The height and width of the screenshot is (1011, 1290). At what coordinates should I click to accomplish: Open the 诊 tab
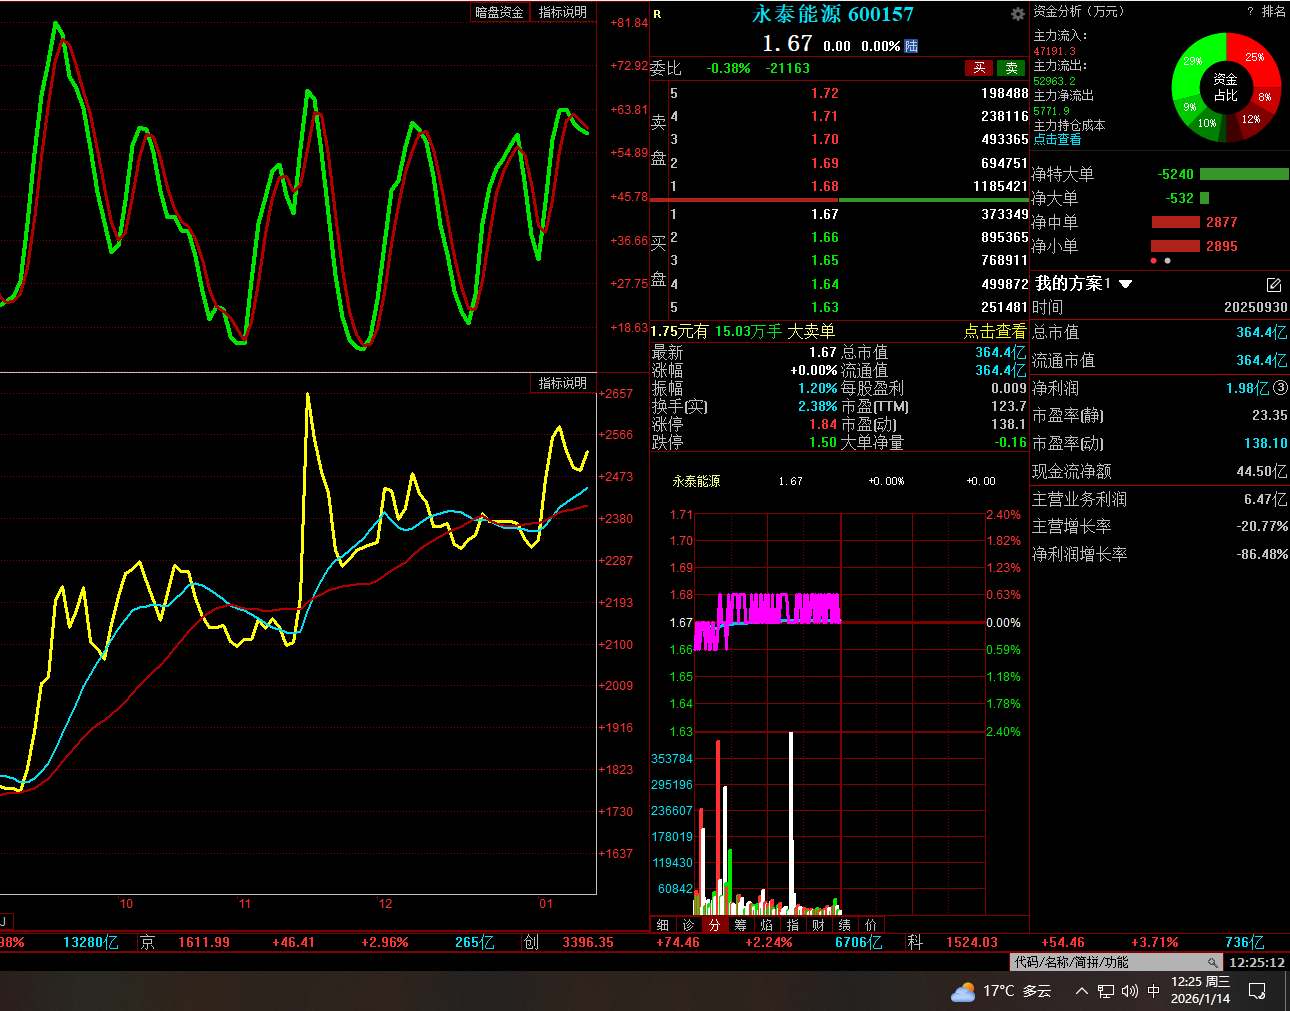pyautogui.click(x=688, y=925)
